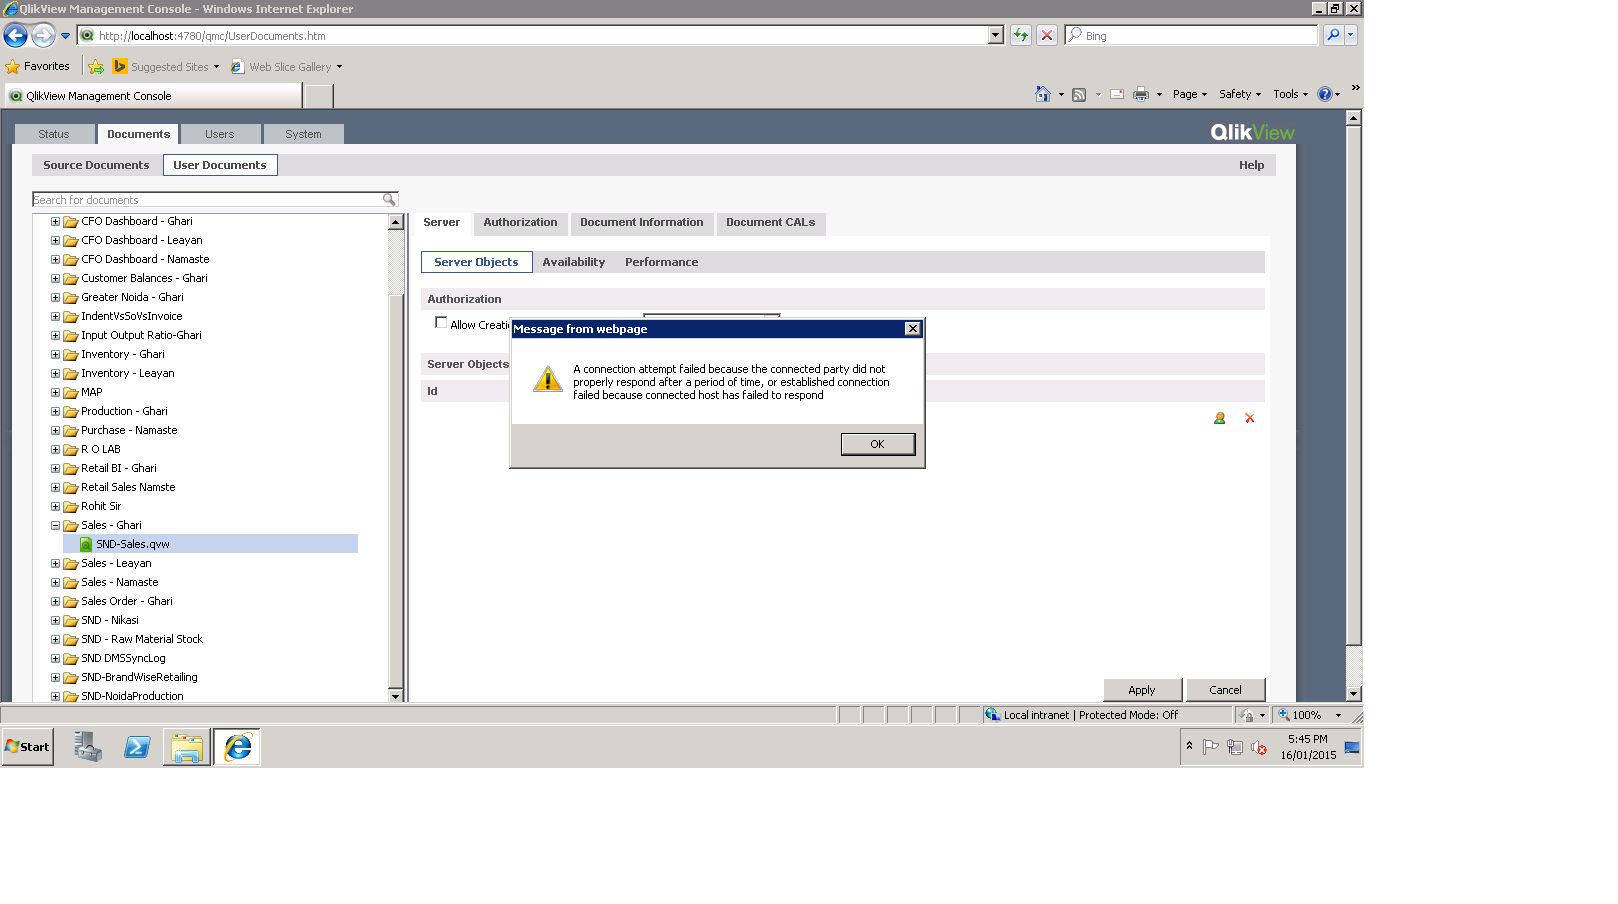Click the network tray icon

coord(1235,747)
